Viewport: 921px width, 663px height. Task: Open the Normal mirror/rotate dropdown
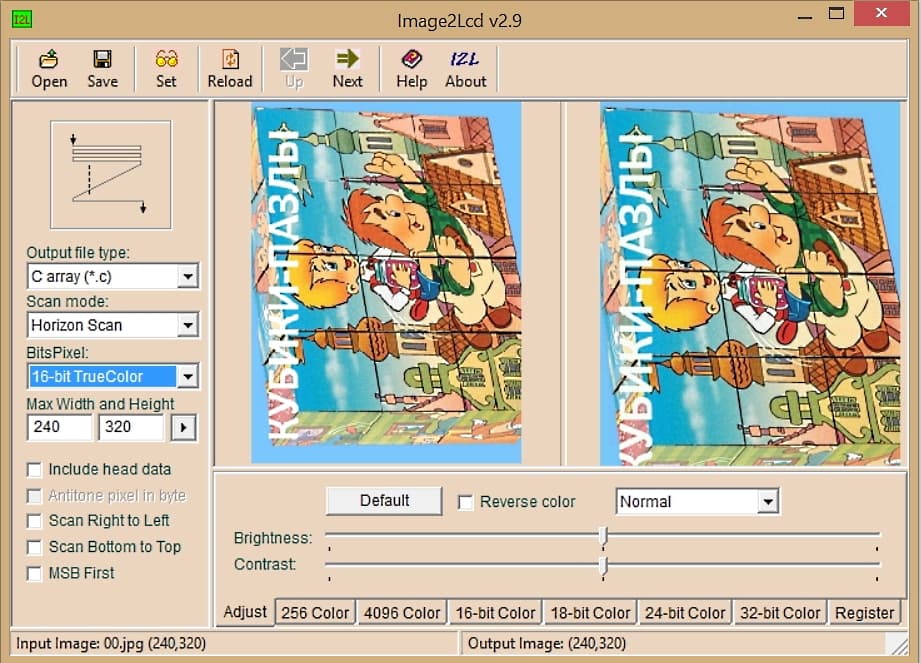coord(767,502)
